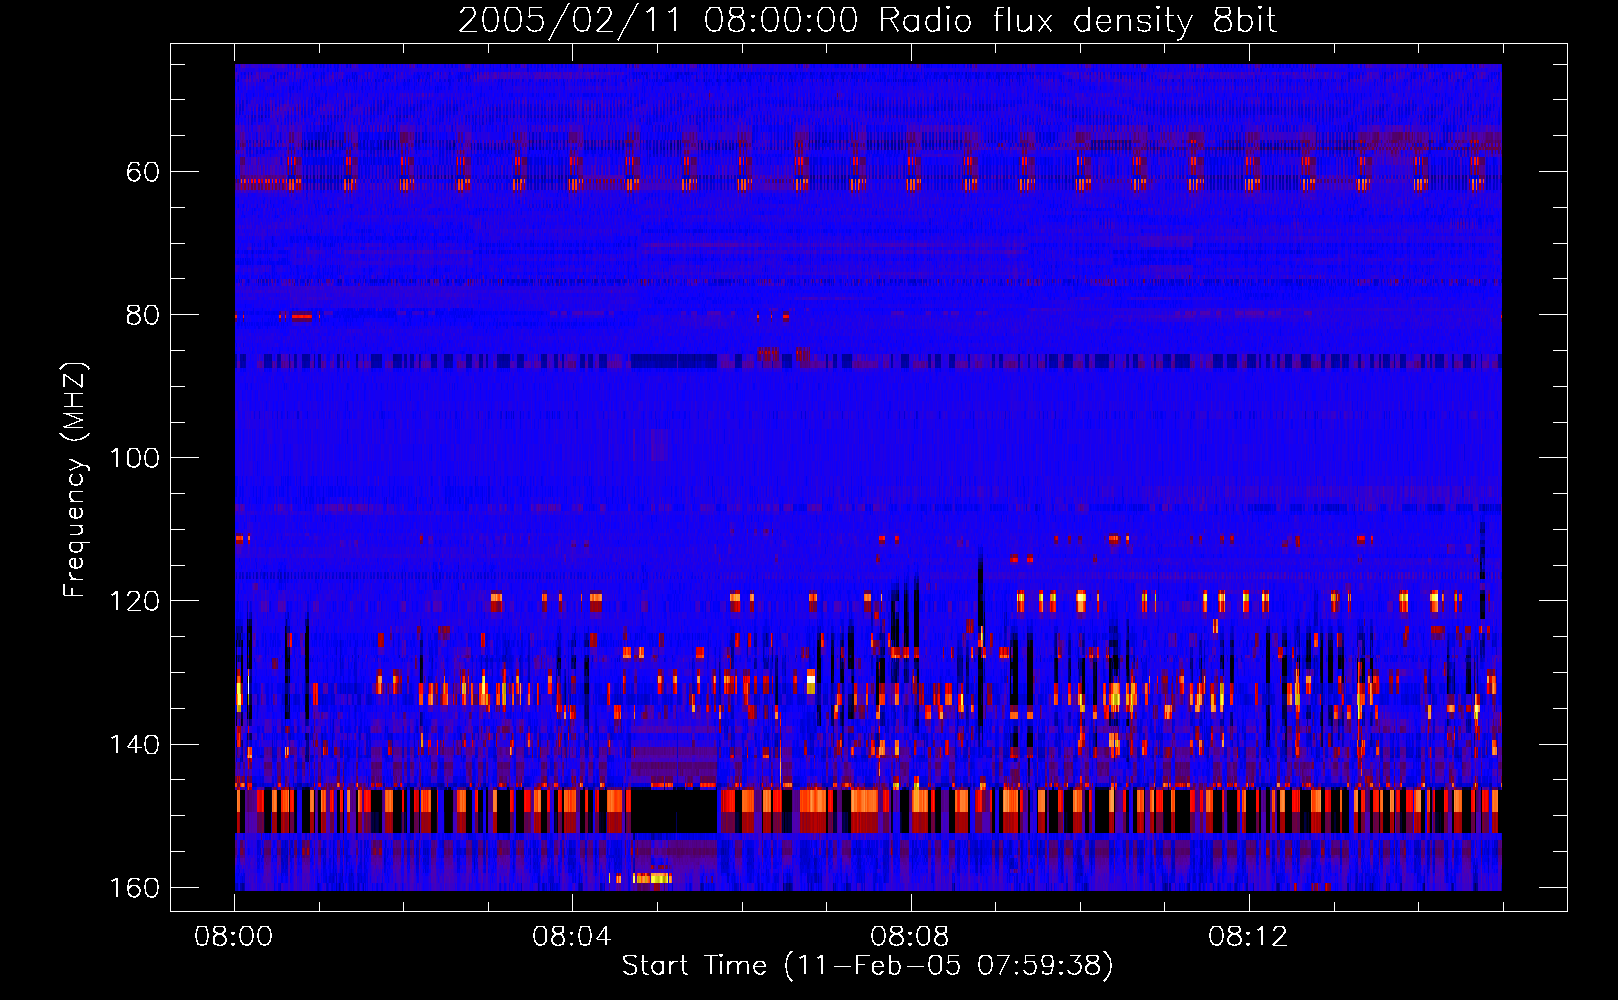This screenshot has width=1618, height=1000.
Task: Click the 120 frequency tick label
Action: pyautogui.click(x=135, y=601)
